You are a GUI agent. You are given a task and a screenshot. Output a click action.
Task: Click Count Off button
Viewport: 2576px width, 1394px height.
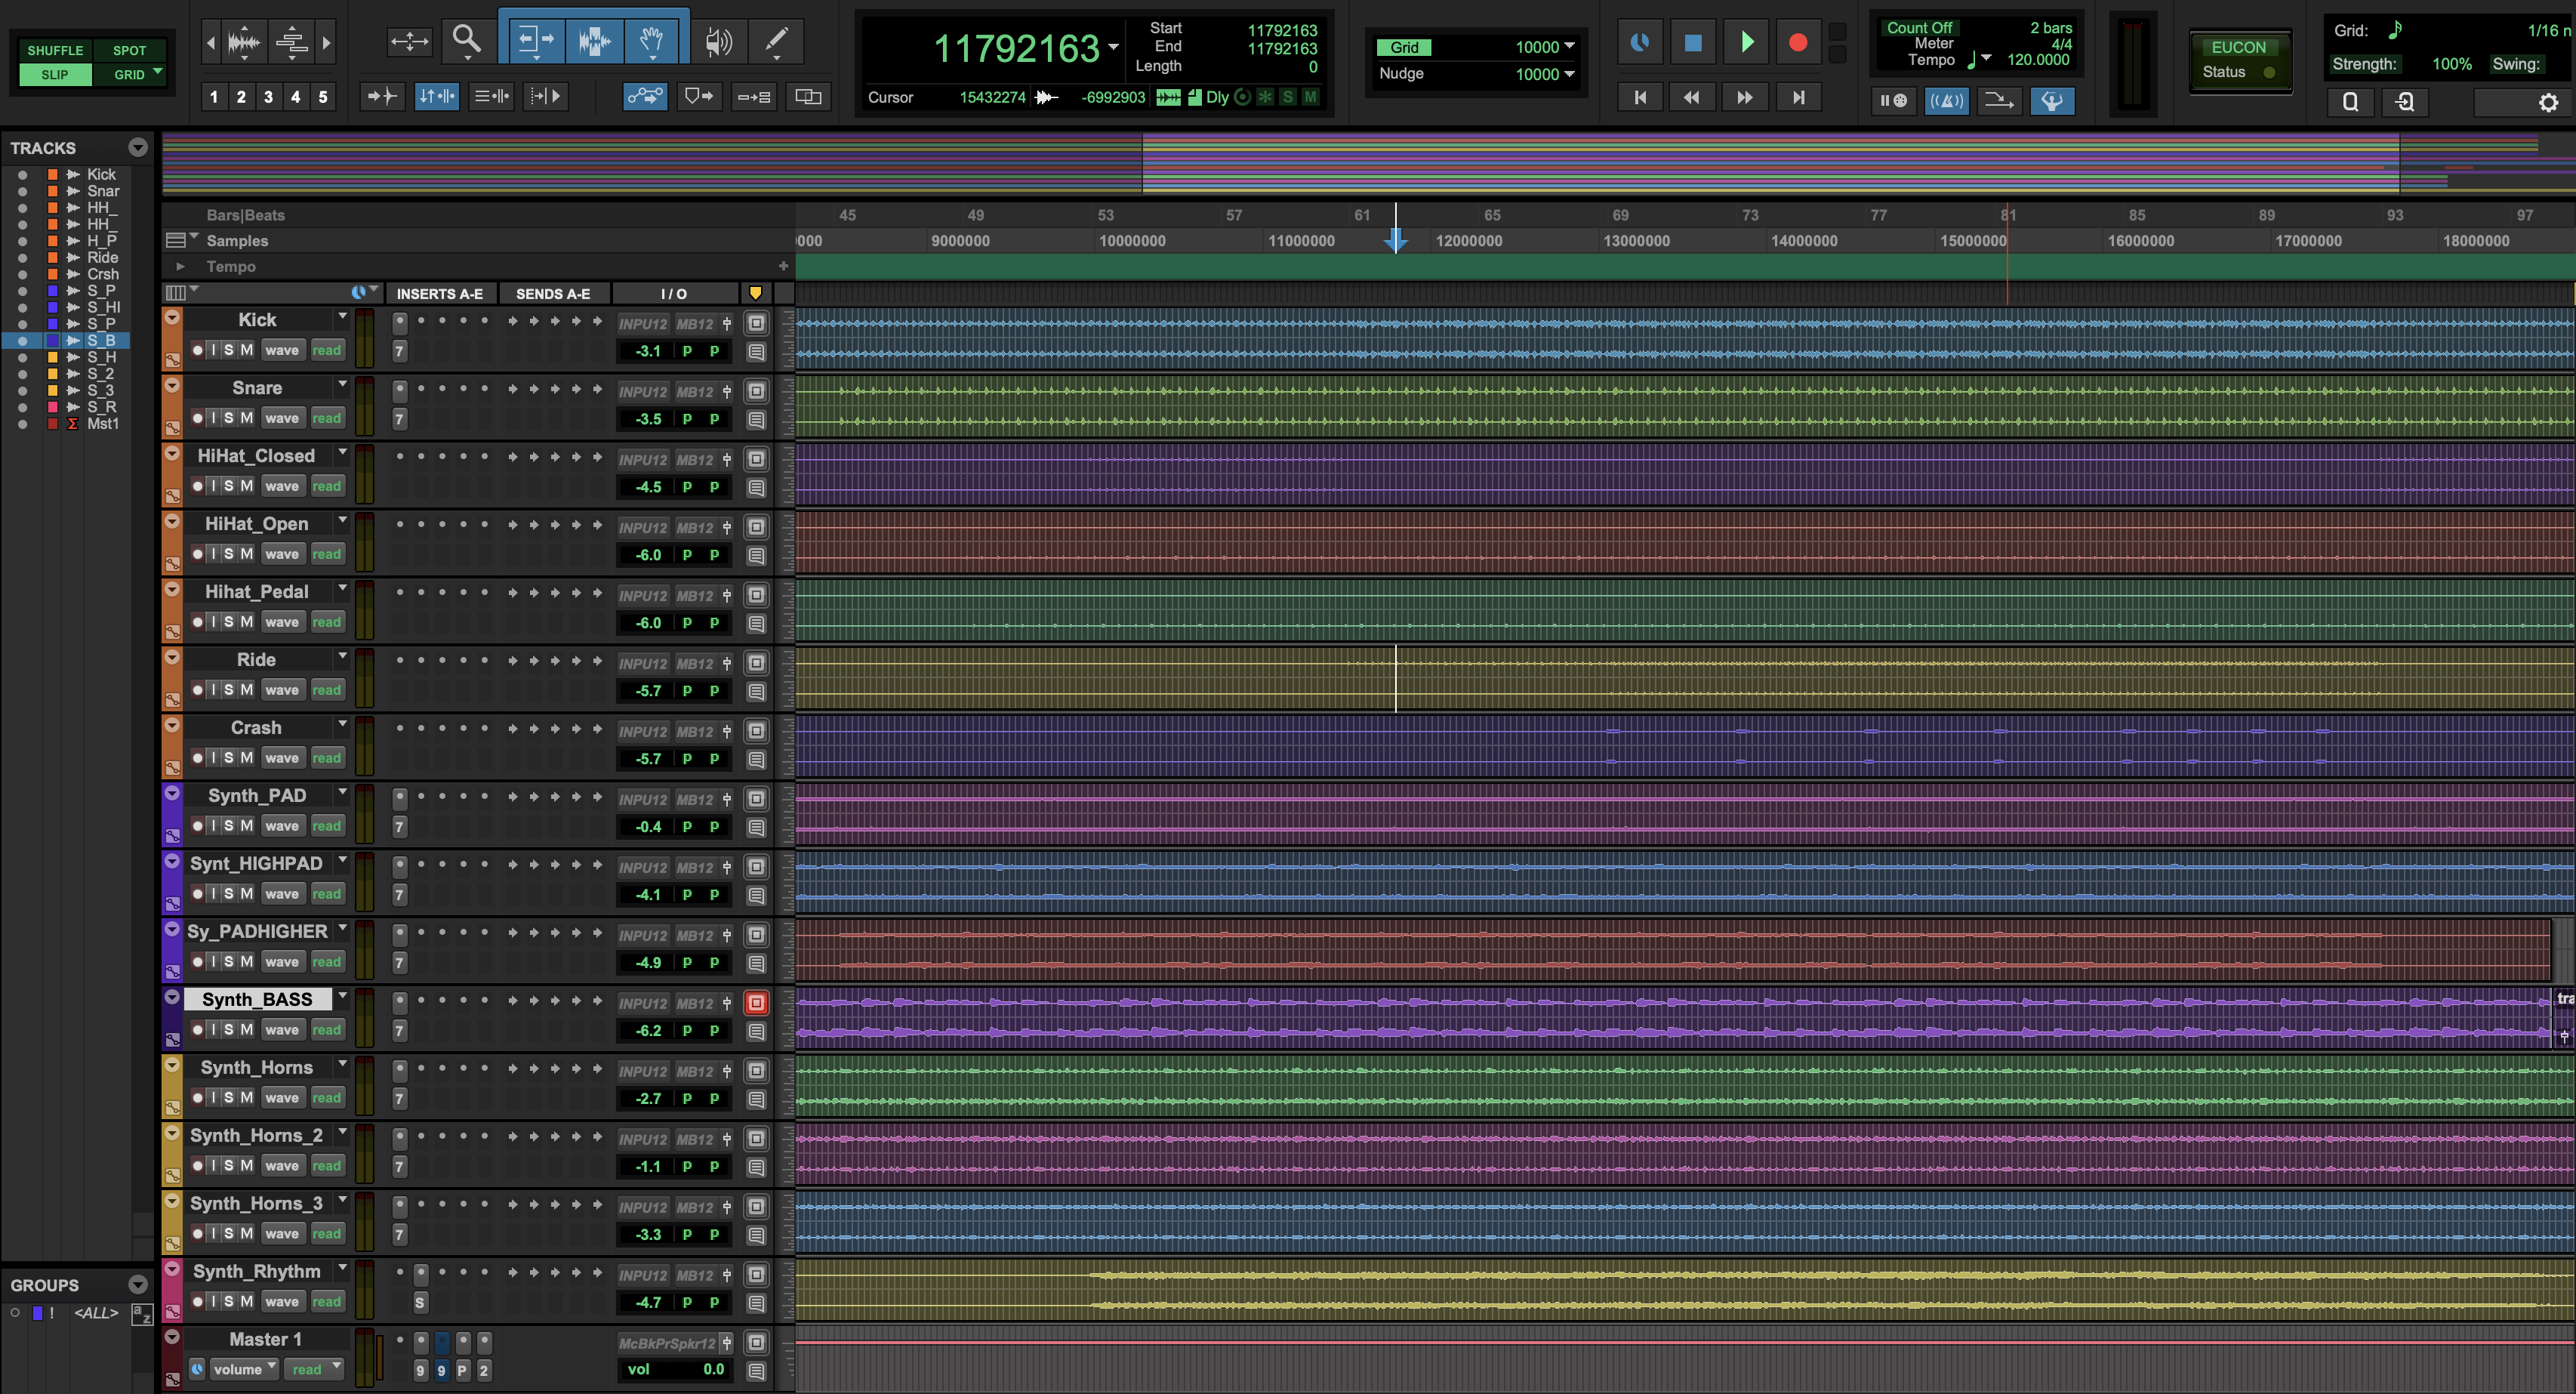1919,28
